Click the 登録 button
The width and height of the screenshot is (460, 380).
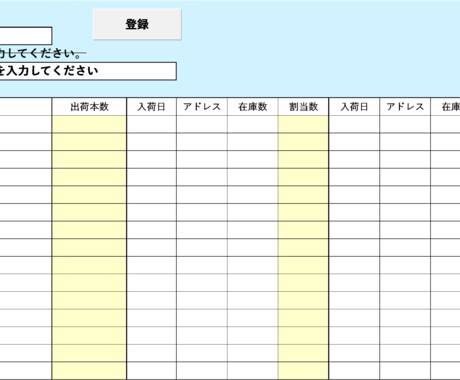[x=137, y=24]
